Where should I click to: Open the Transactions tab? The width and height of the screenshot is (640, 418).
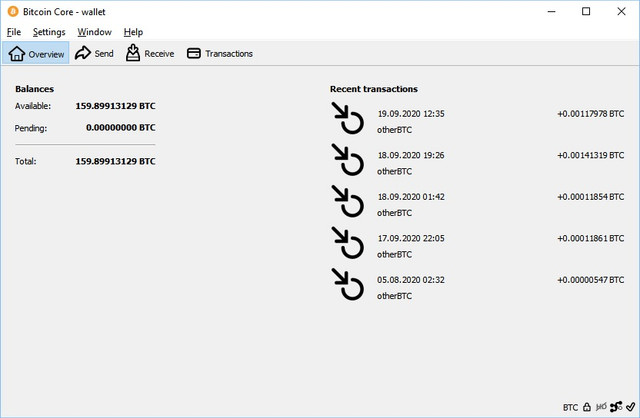[220, 53]
